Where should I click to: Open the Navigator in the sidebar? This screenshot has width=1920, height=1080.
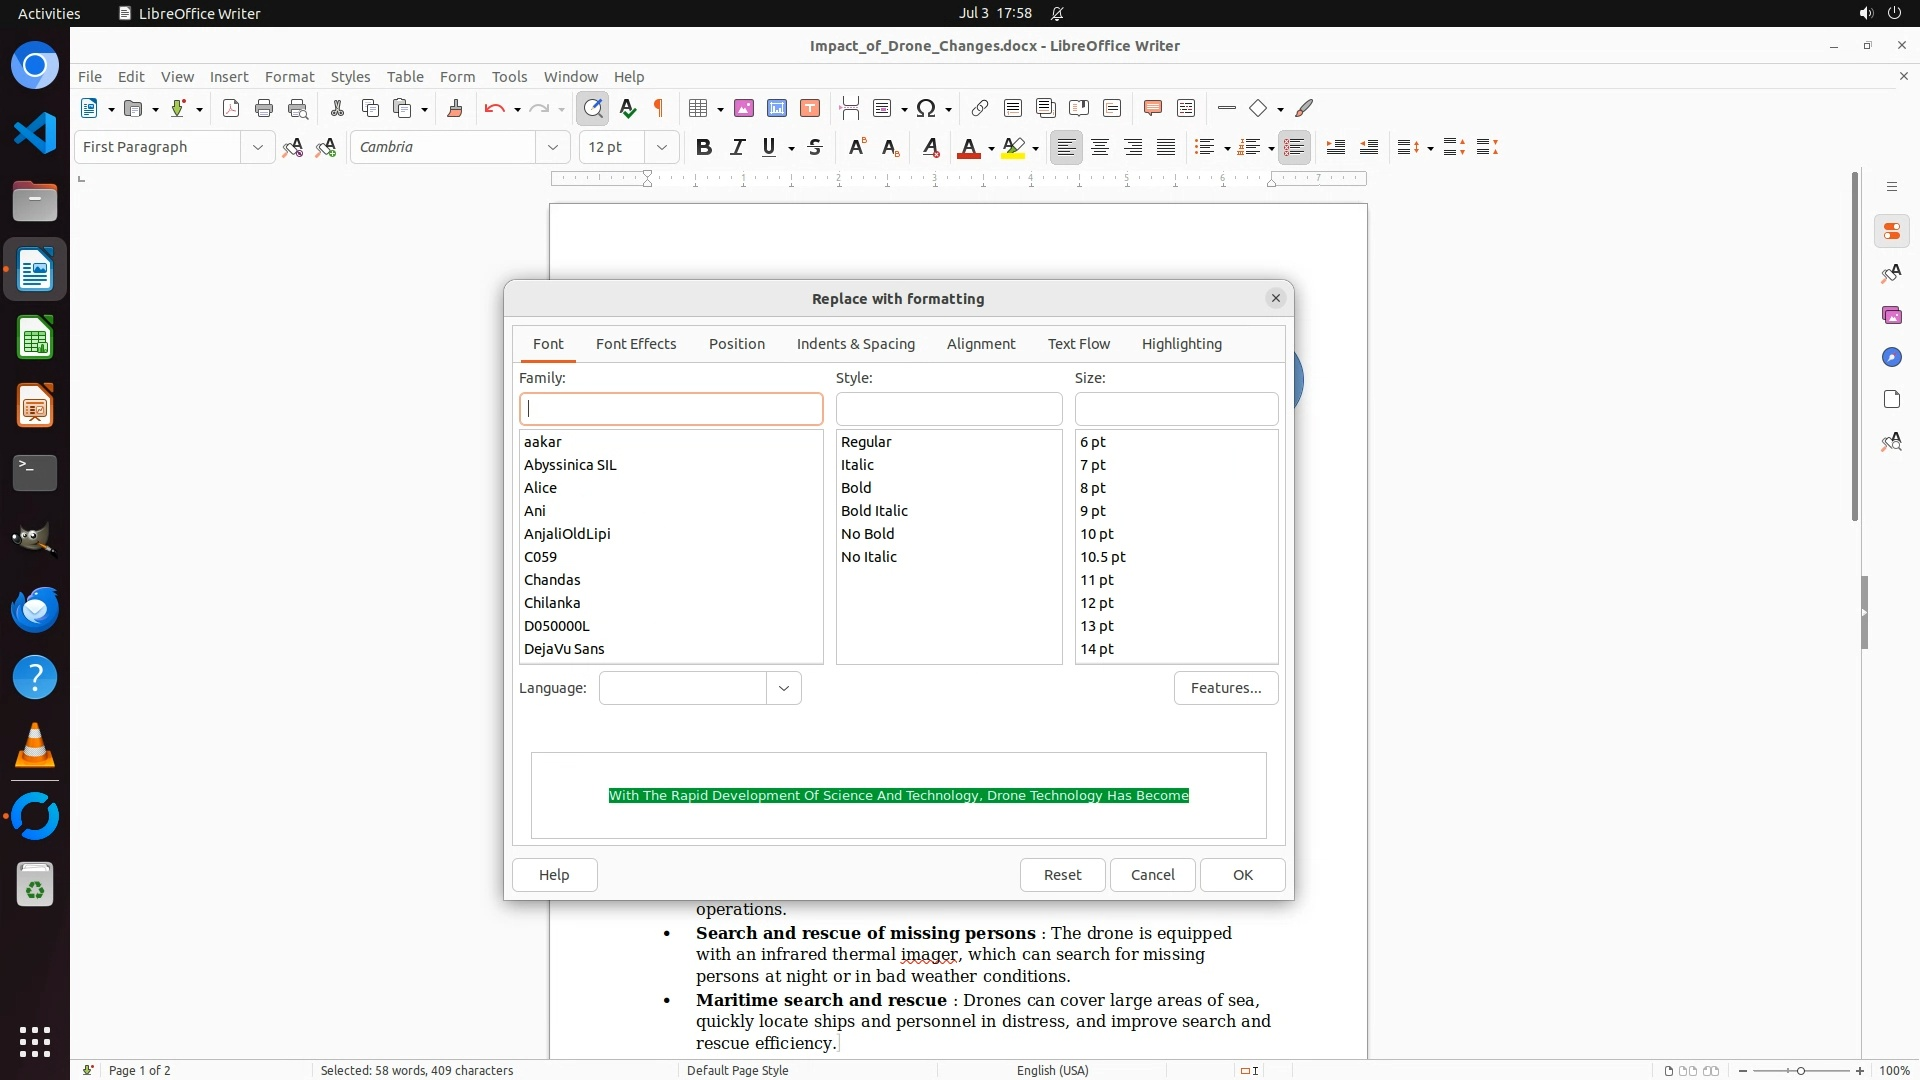[x=1891, y=357]
